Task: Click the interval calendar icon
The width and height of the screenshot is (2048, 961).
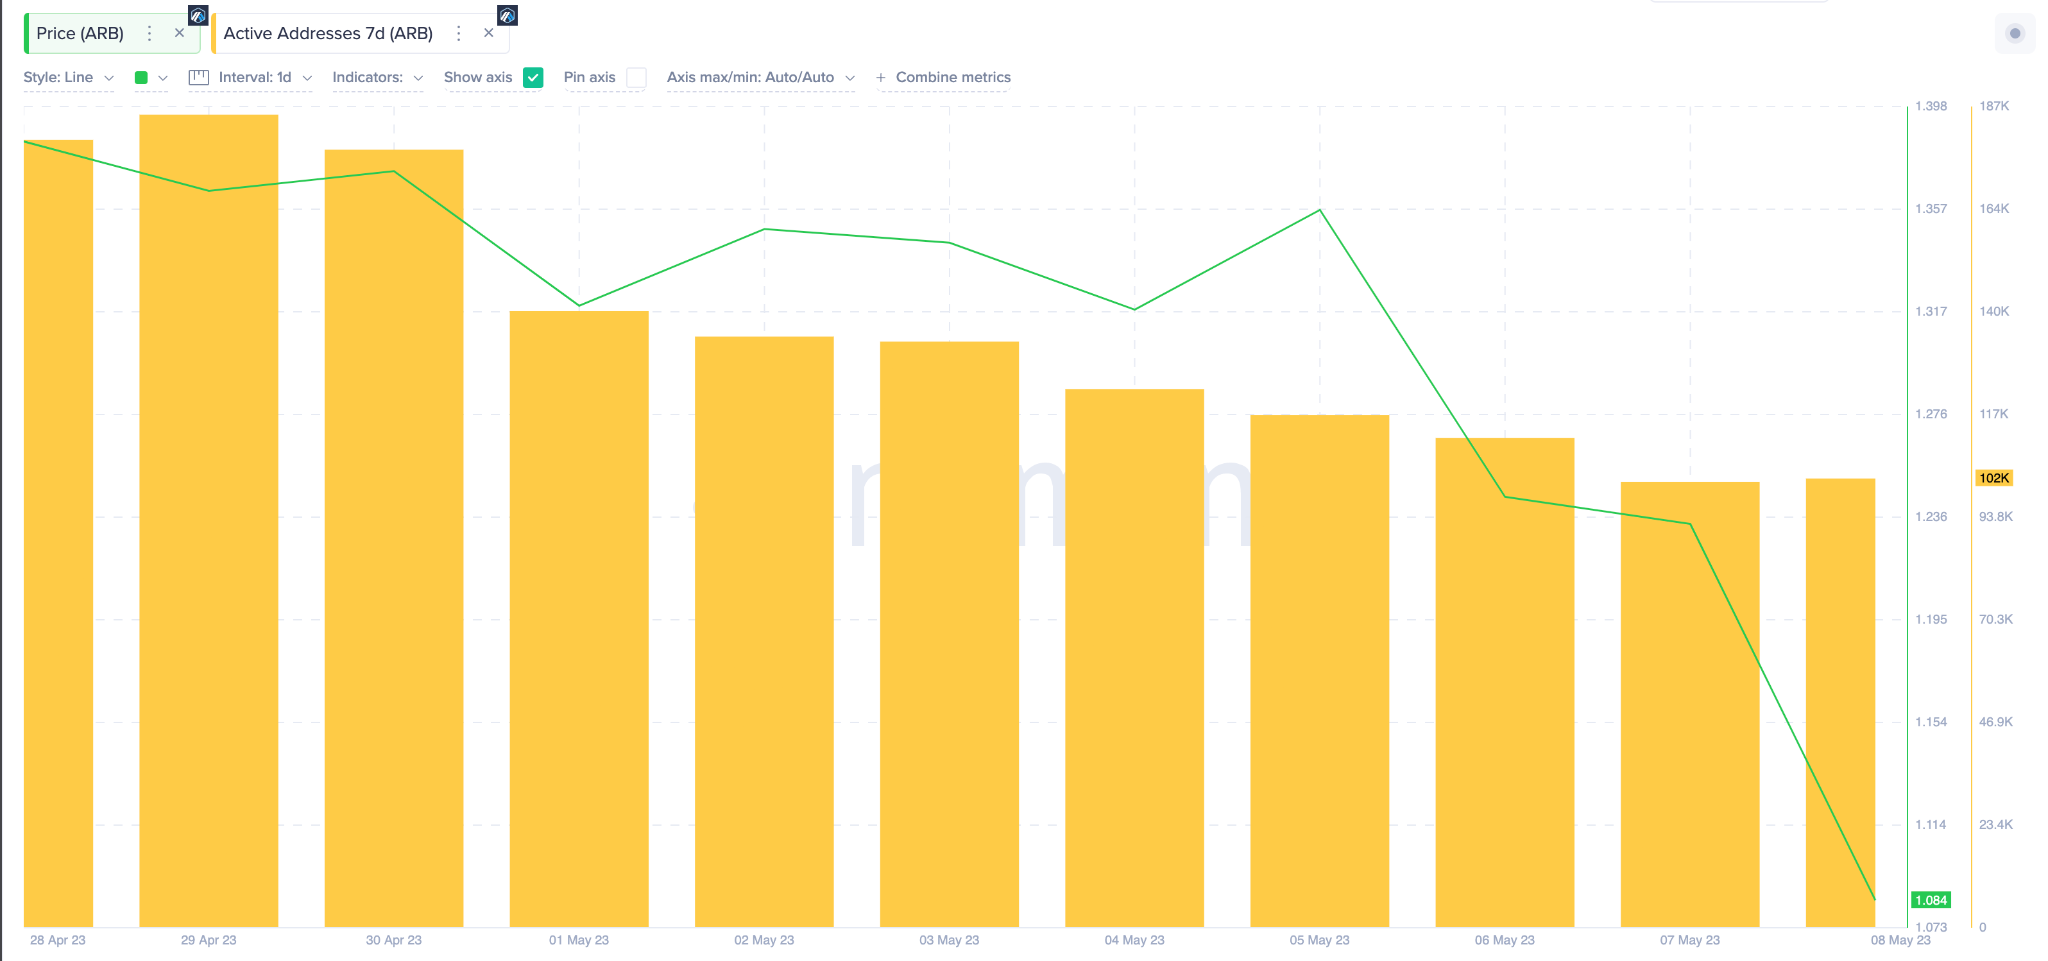Action: tap(199, 77)
